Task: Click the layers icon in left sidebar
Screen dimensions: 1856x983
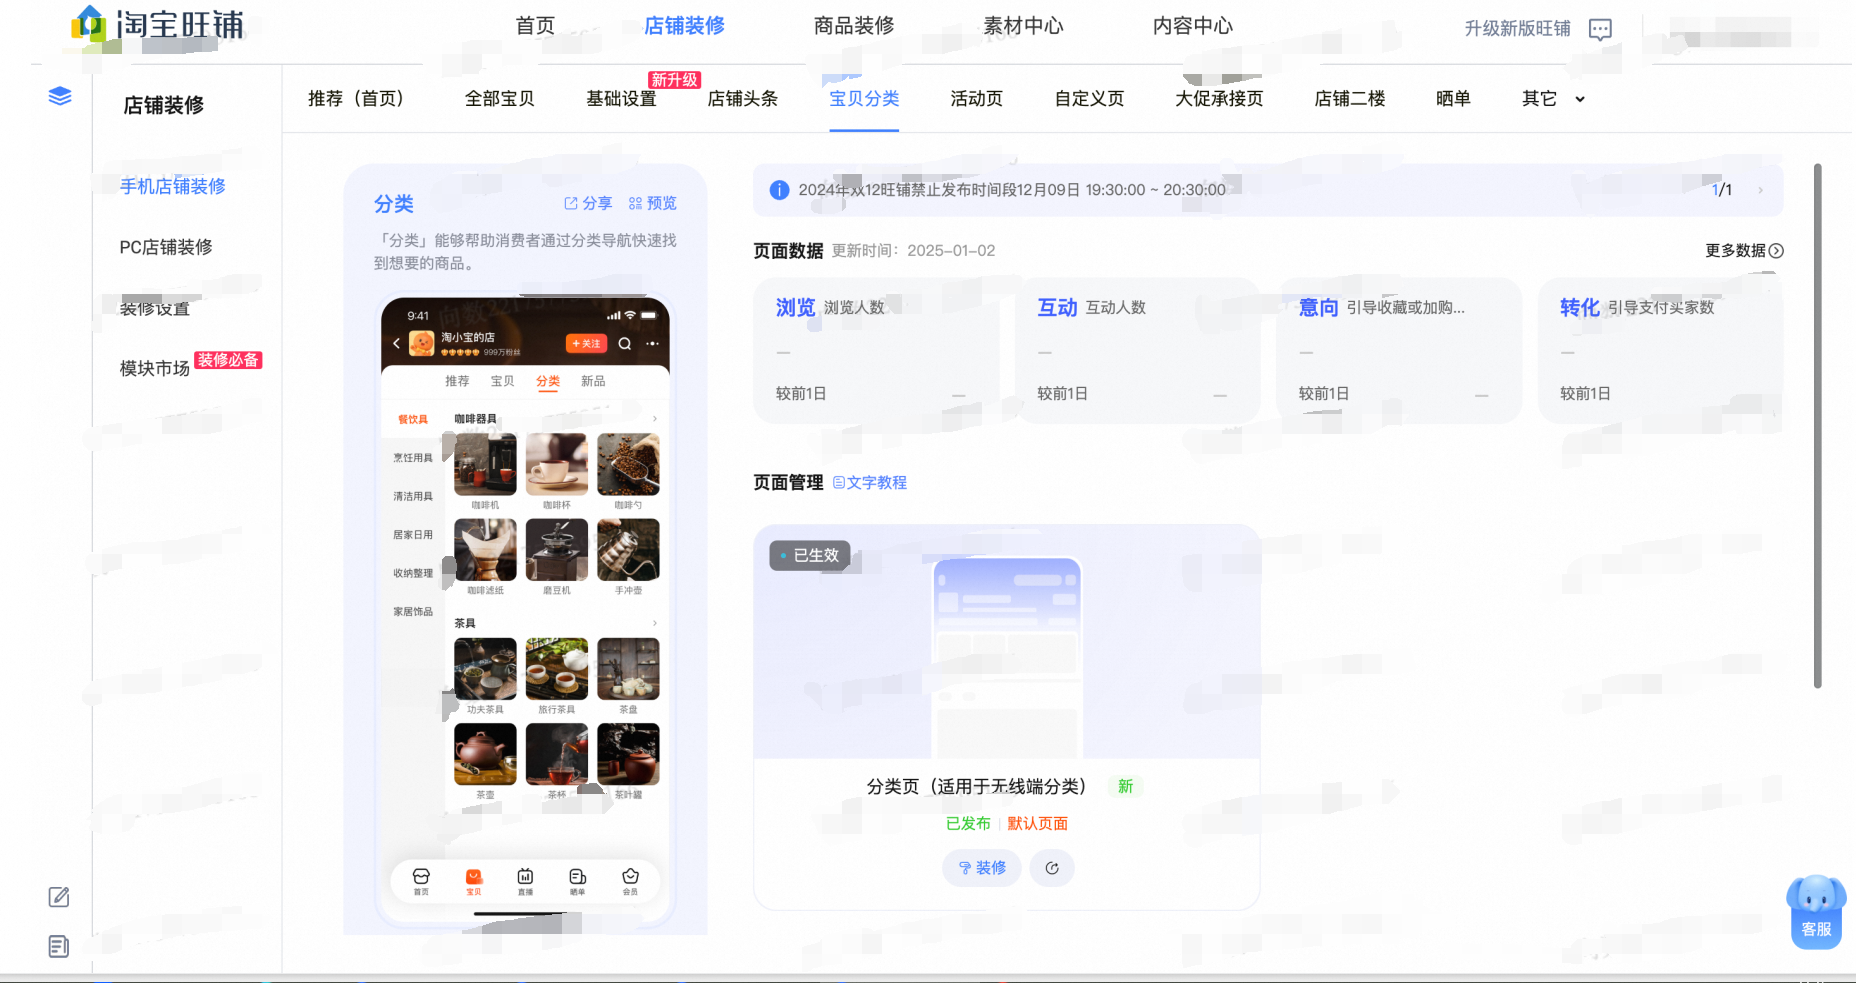Action: [60, 96]
